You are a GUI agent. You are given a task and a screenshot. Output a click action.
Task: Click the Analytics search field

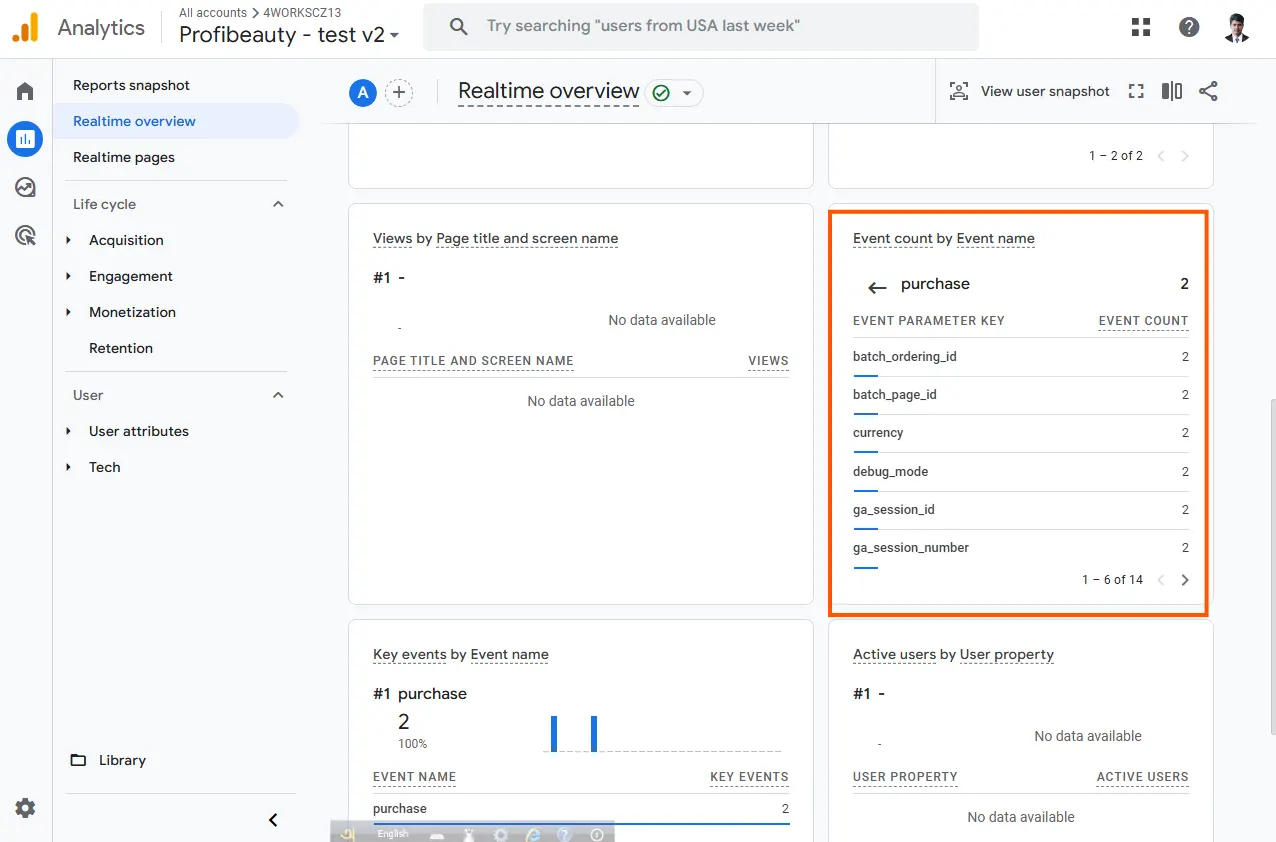click(x=701, y=27)
